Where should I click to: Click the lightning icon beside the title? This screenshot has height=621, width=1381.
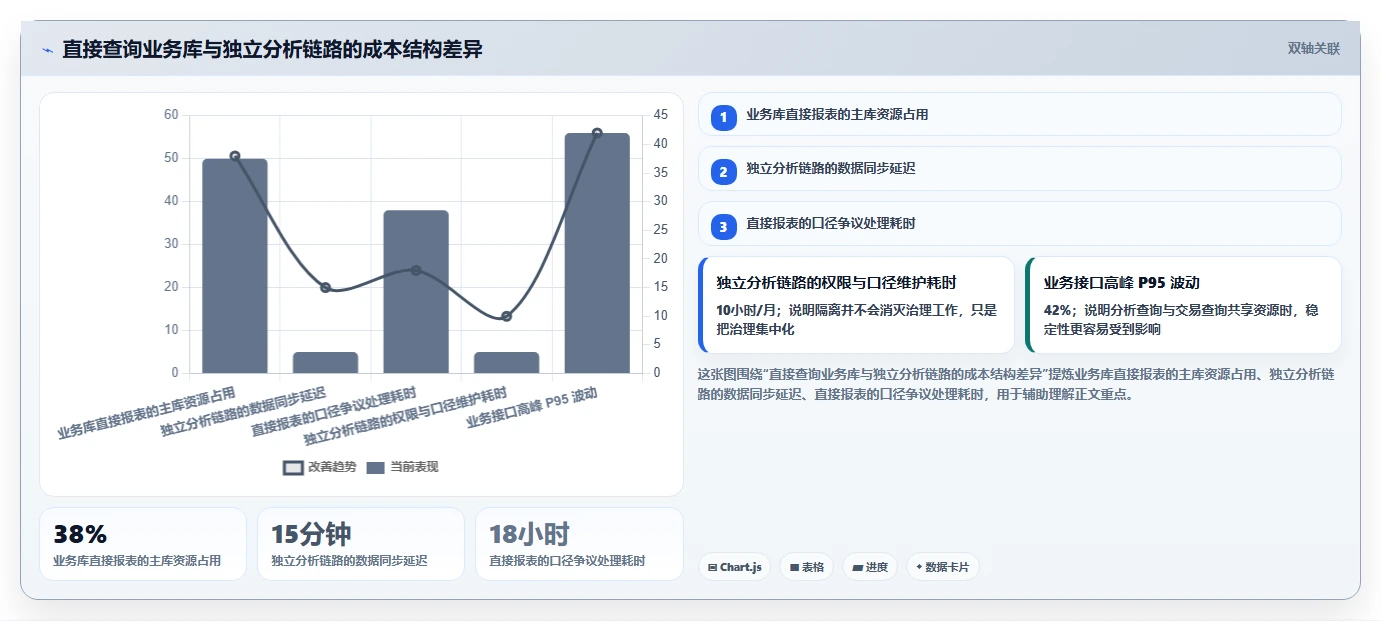[x=47, y=50]
